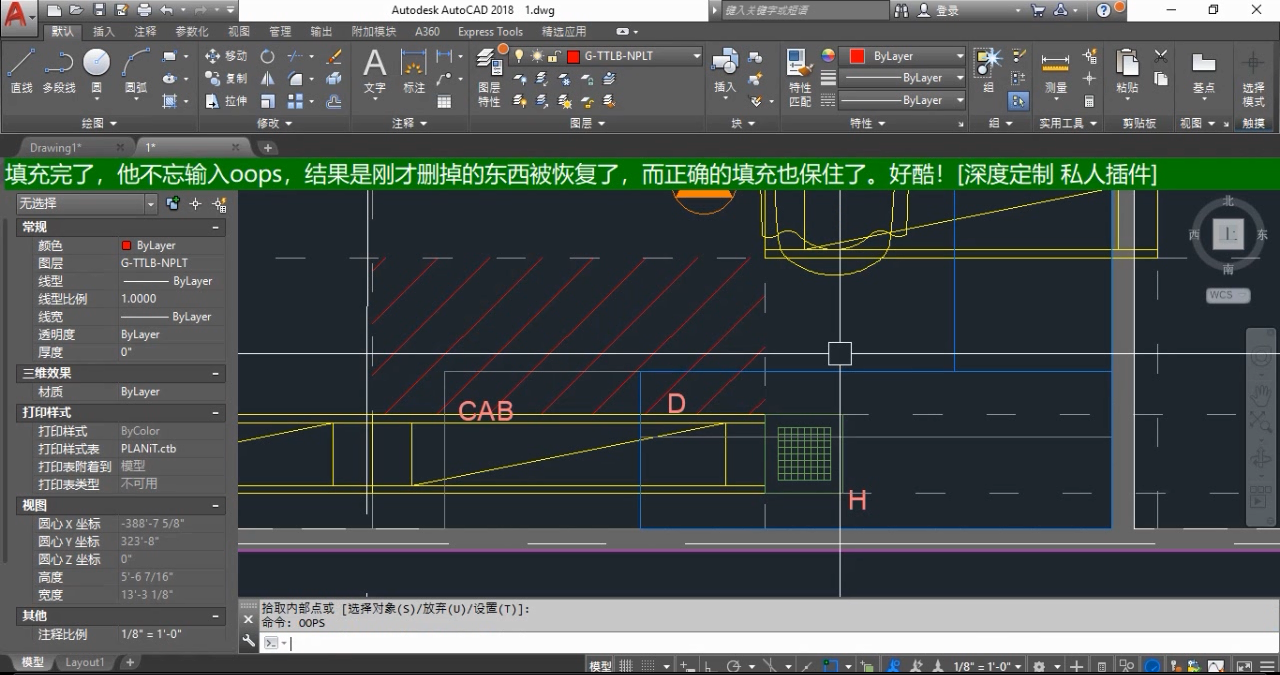Toggle the layer lock padlock icon
The image size is (1280, 675).
[x=553, y=56]
